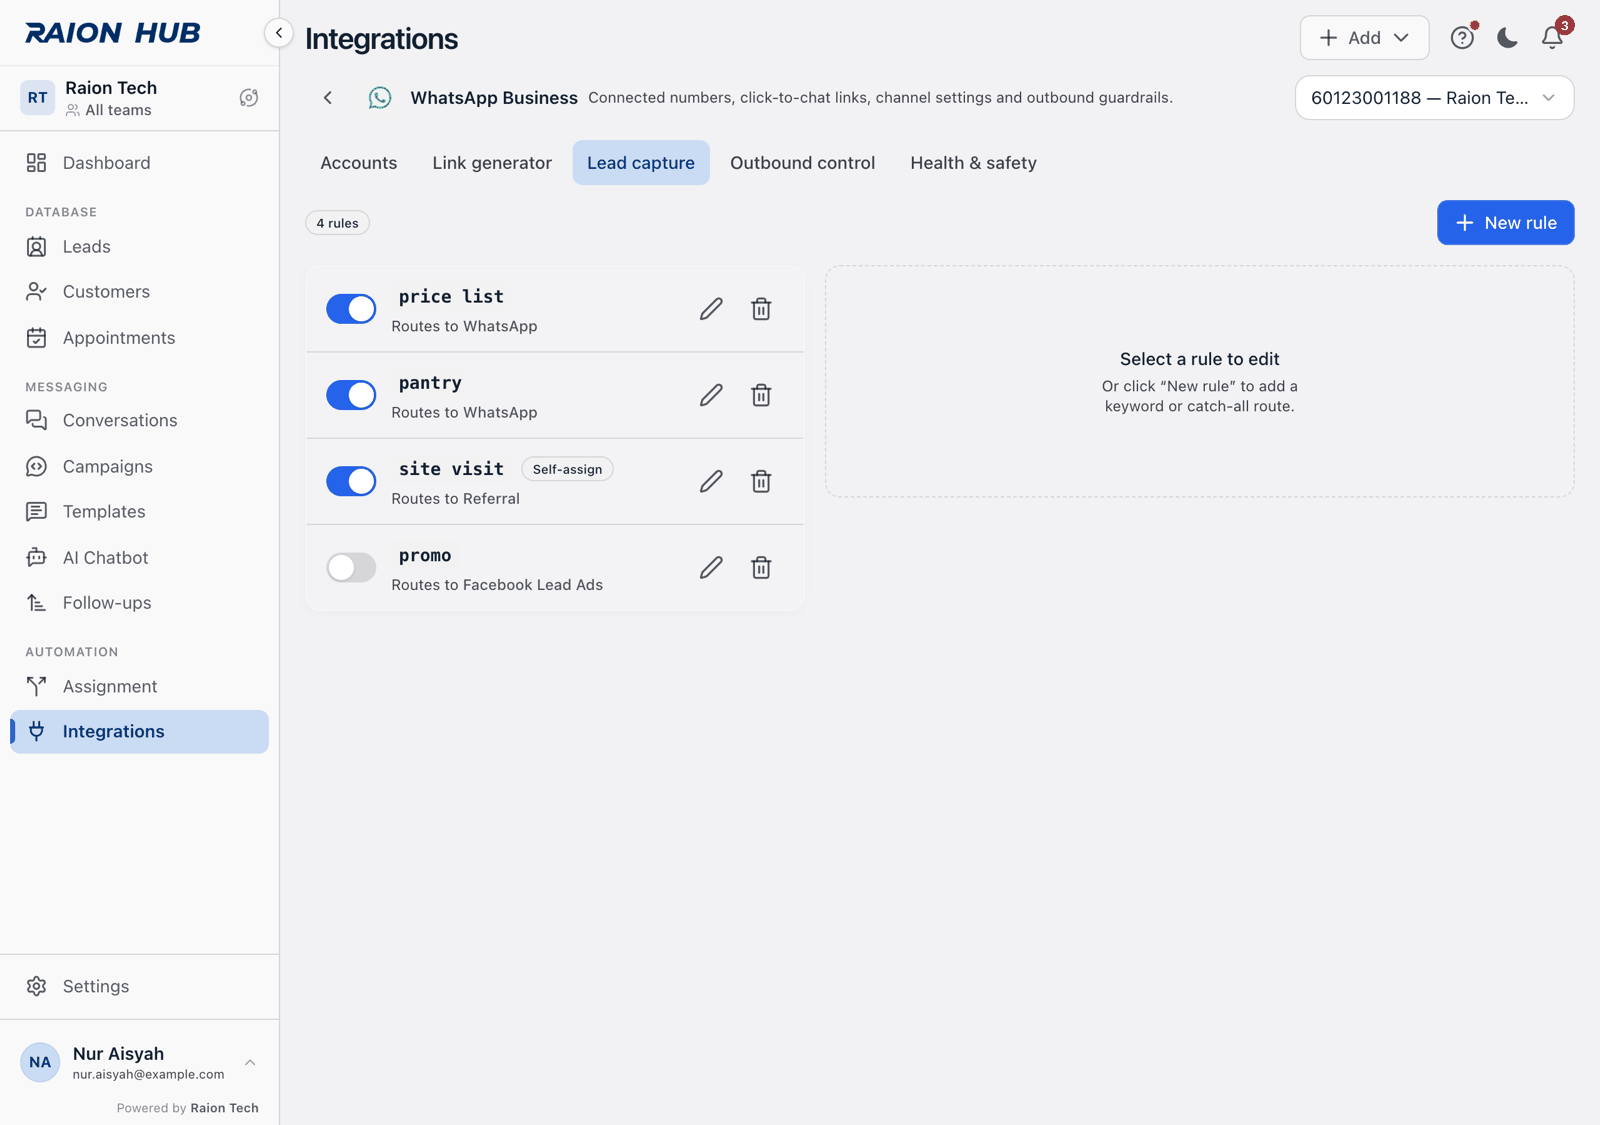Click the Raion Tech powered-by link
Screen dimensions: 1600x1125
[224, 1108]
